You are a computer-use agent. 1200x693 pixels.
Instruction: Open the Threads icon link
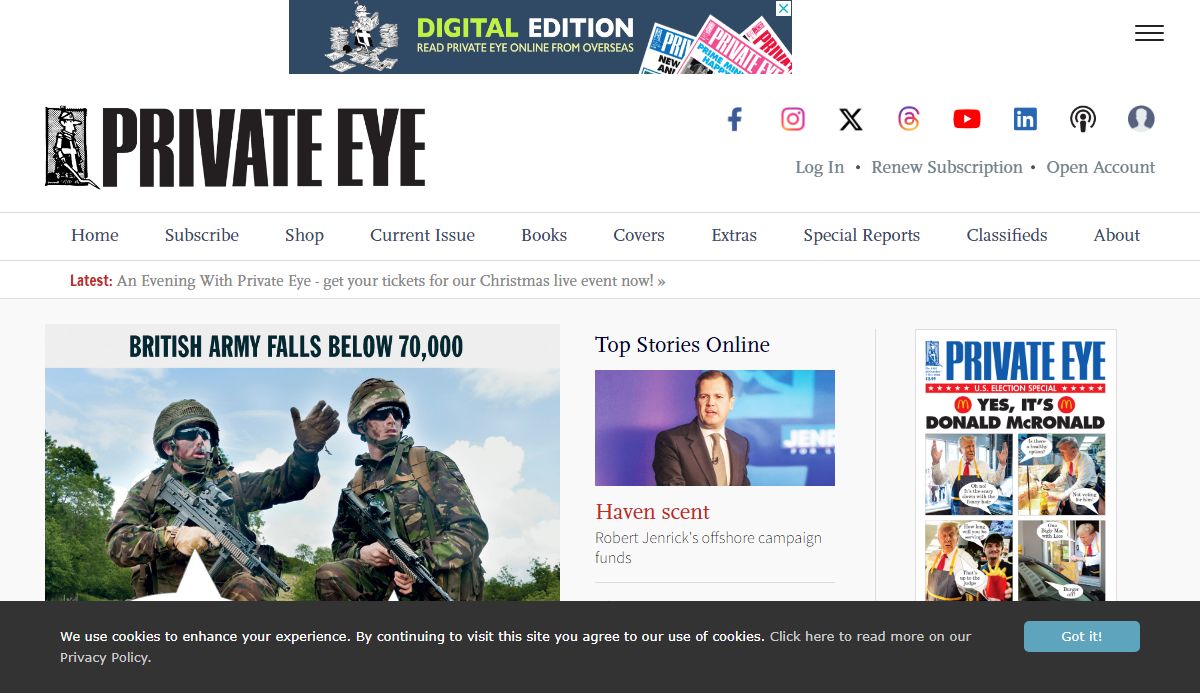(x=909, y=120)
